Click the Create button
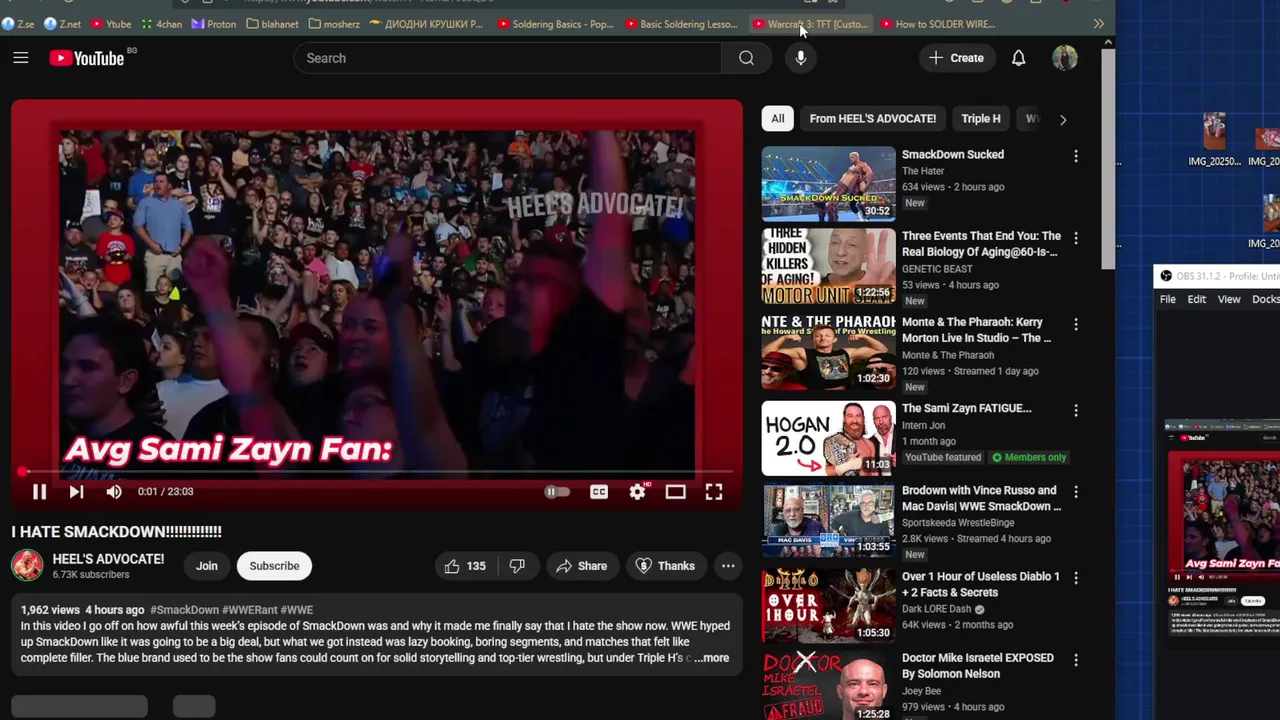 [956, 58]
